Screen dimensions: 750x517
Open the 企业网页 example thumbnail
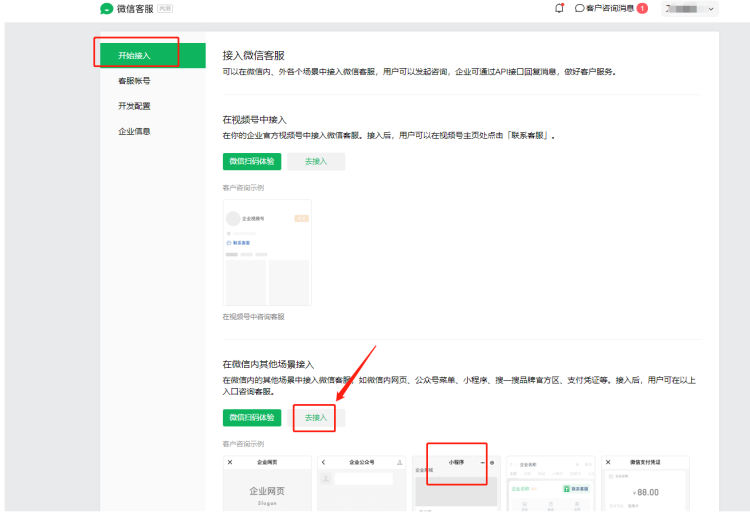tap(267, 483)
